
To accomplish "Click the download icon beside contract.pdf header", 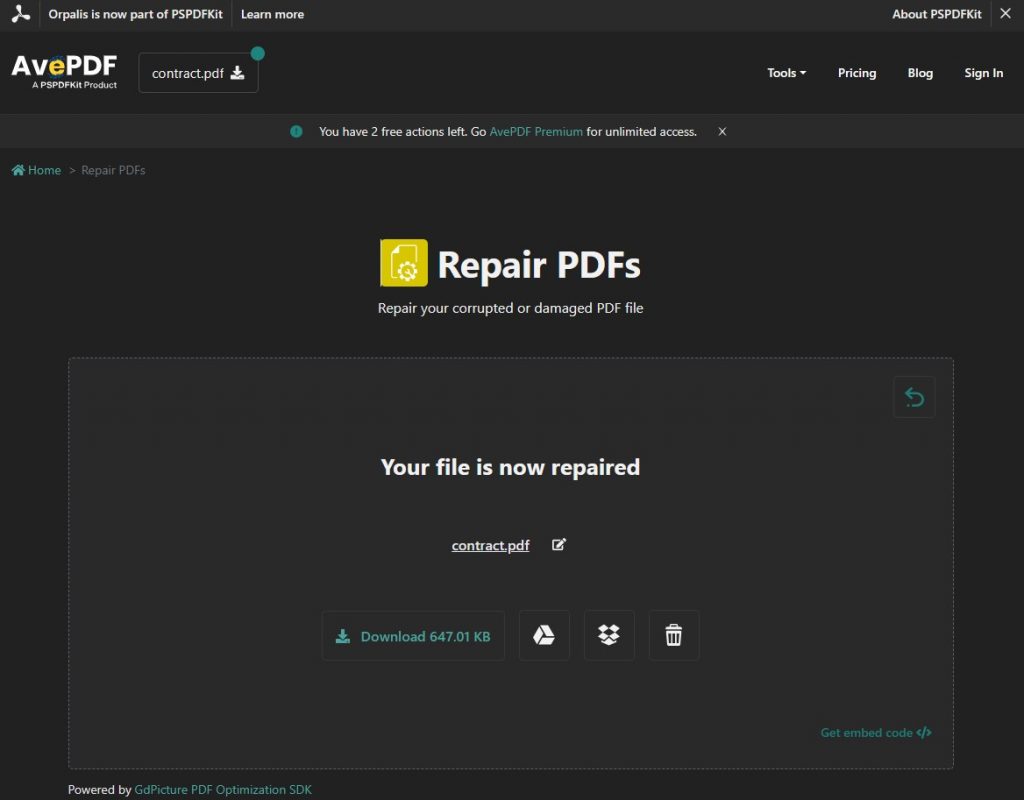I will coord(236,73).
